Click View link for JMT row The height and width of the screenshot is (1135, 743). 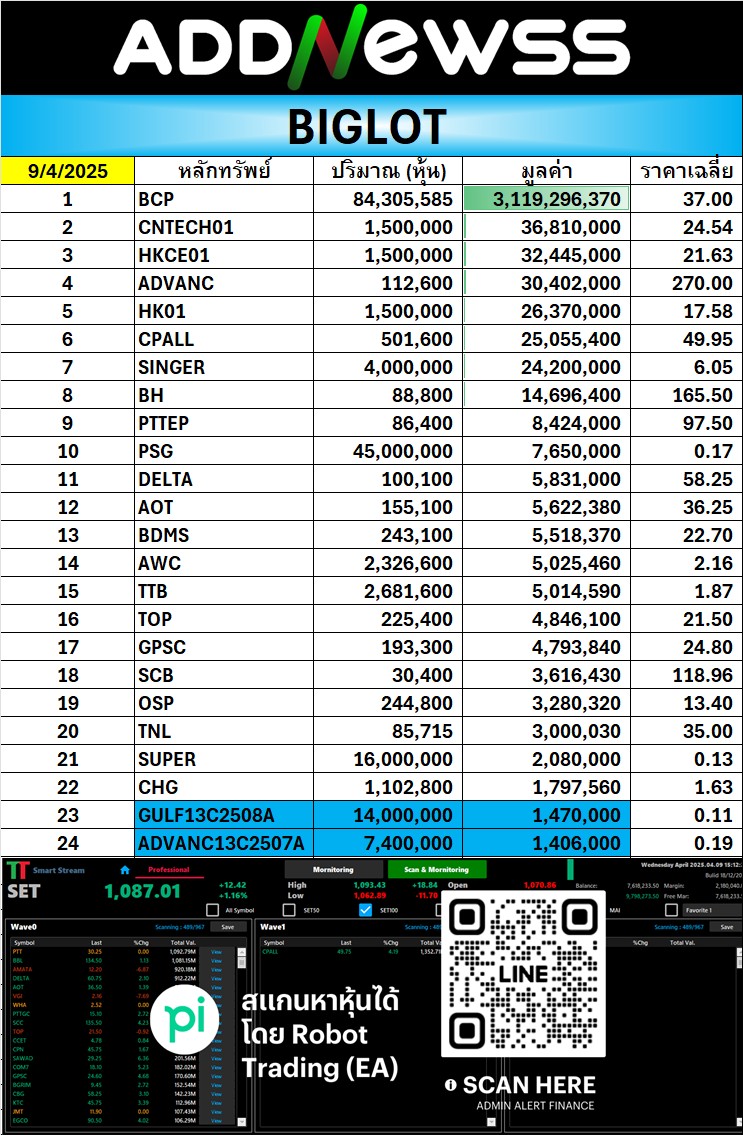(217, 1112)
